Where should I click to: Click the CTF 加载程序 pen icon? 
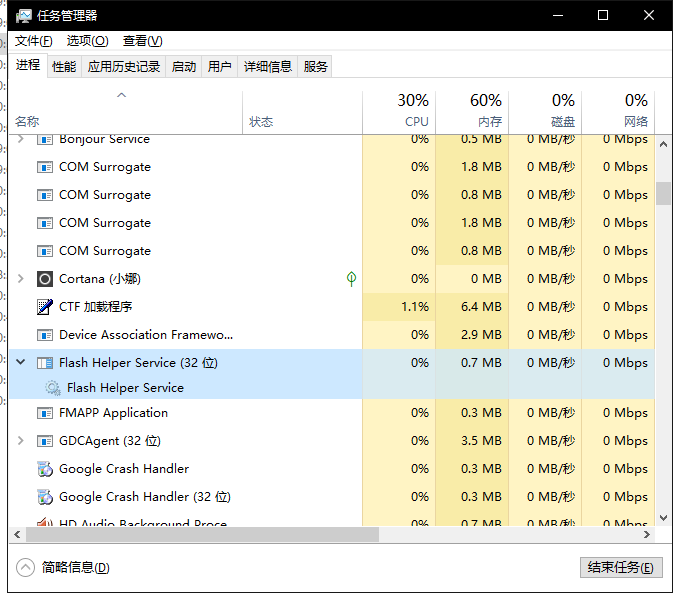coord(45,307)
